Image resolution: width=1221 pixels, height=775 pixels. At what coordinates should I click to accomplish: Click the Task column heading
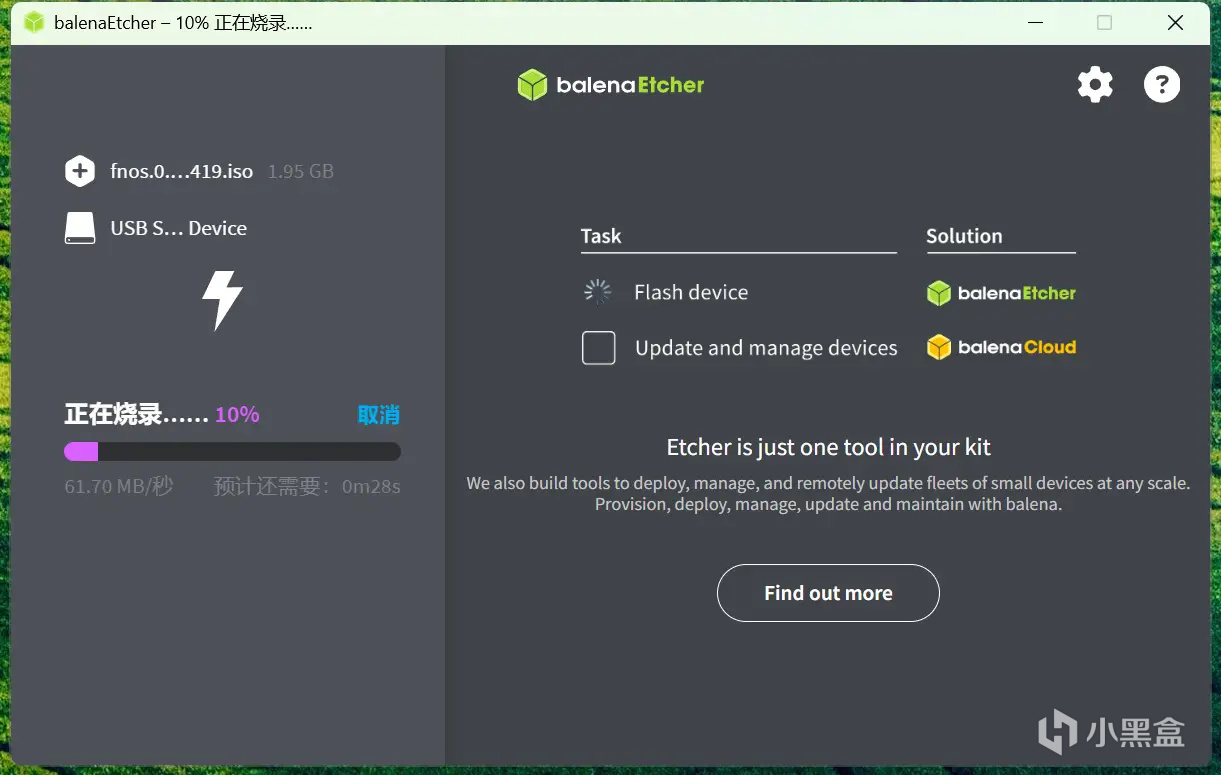(601, 236)
